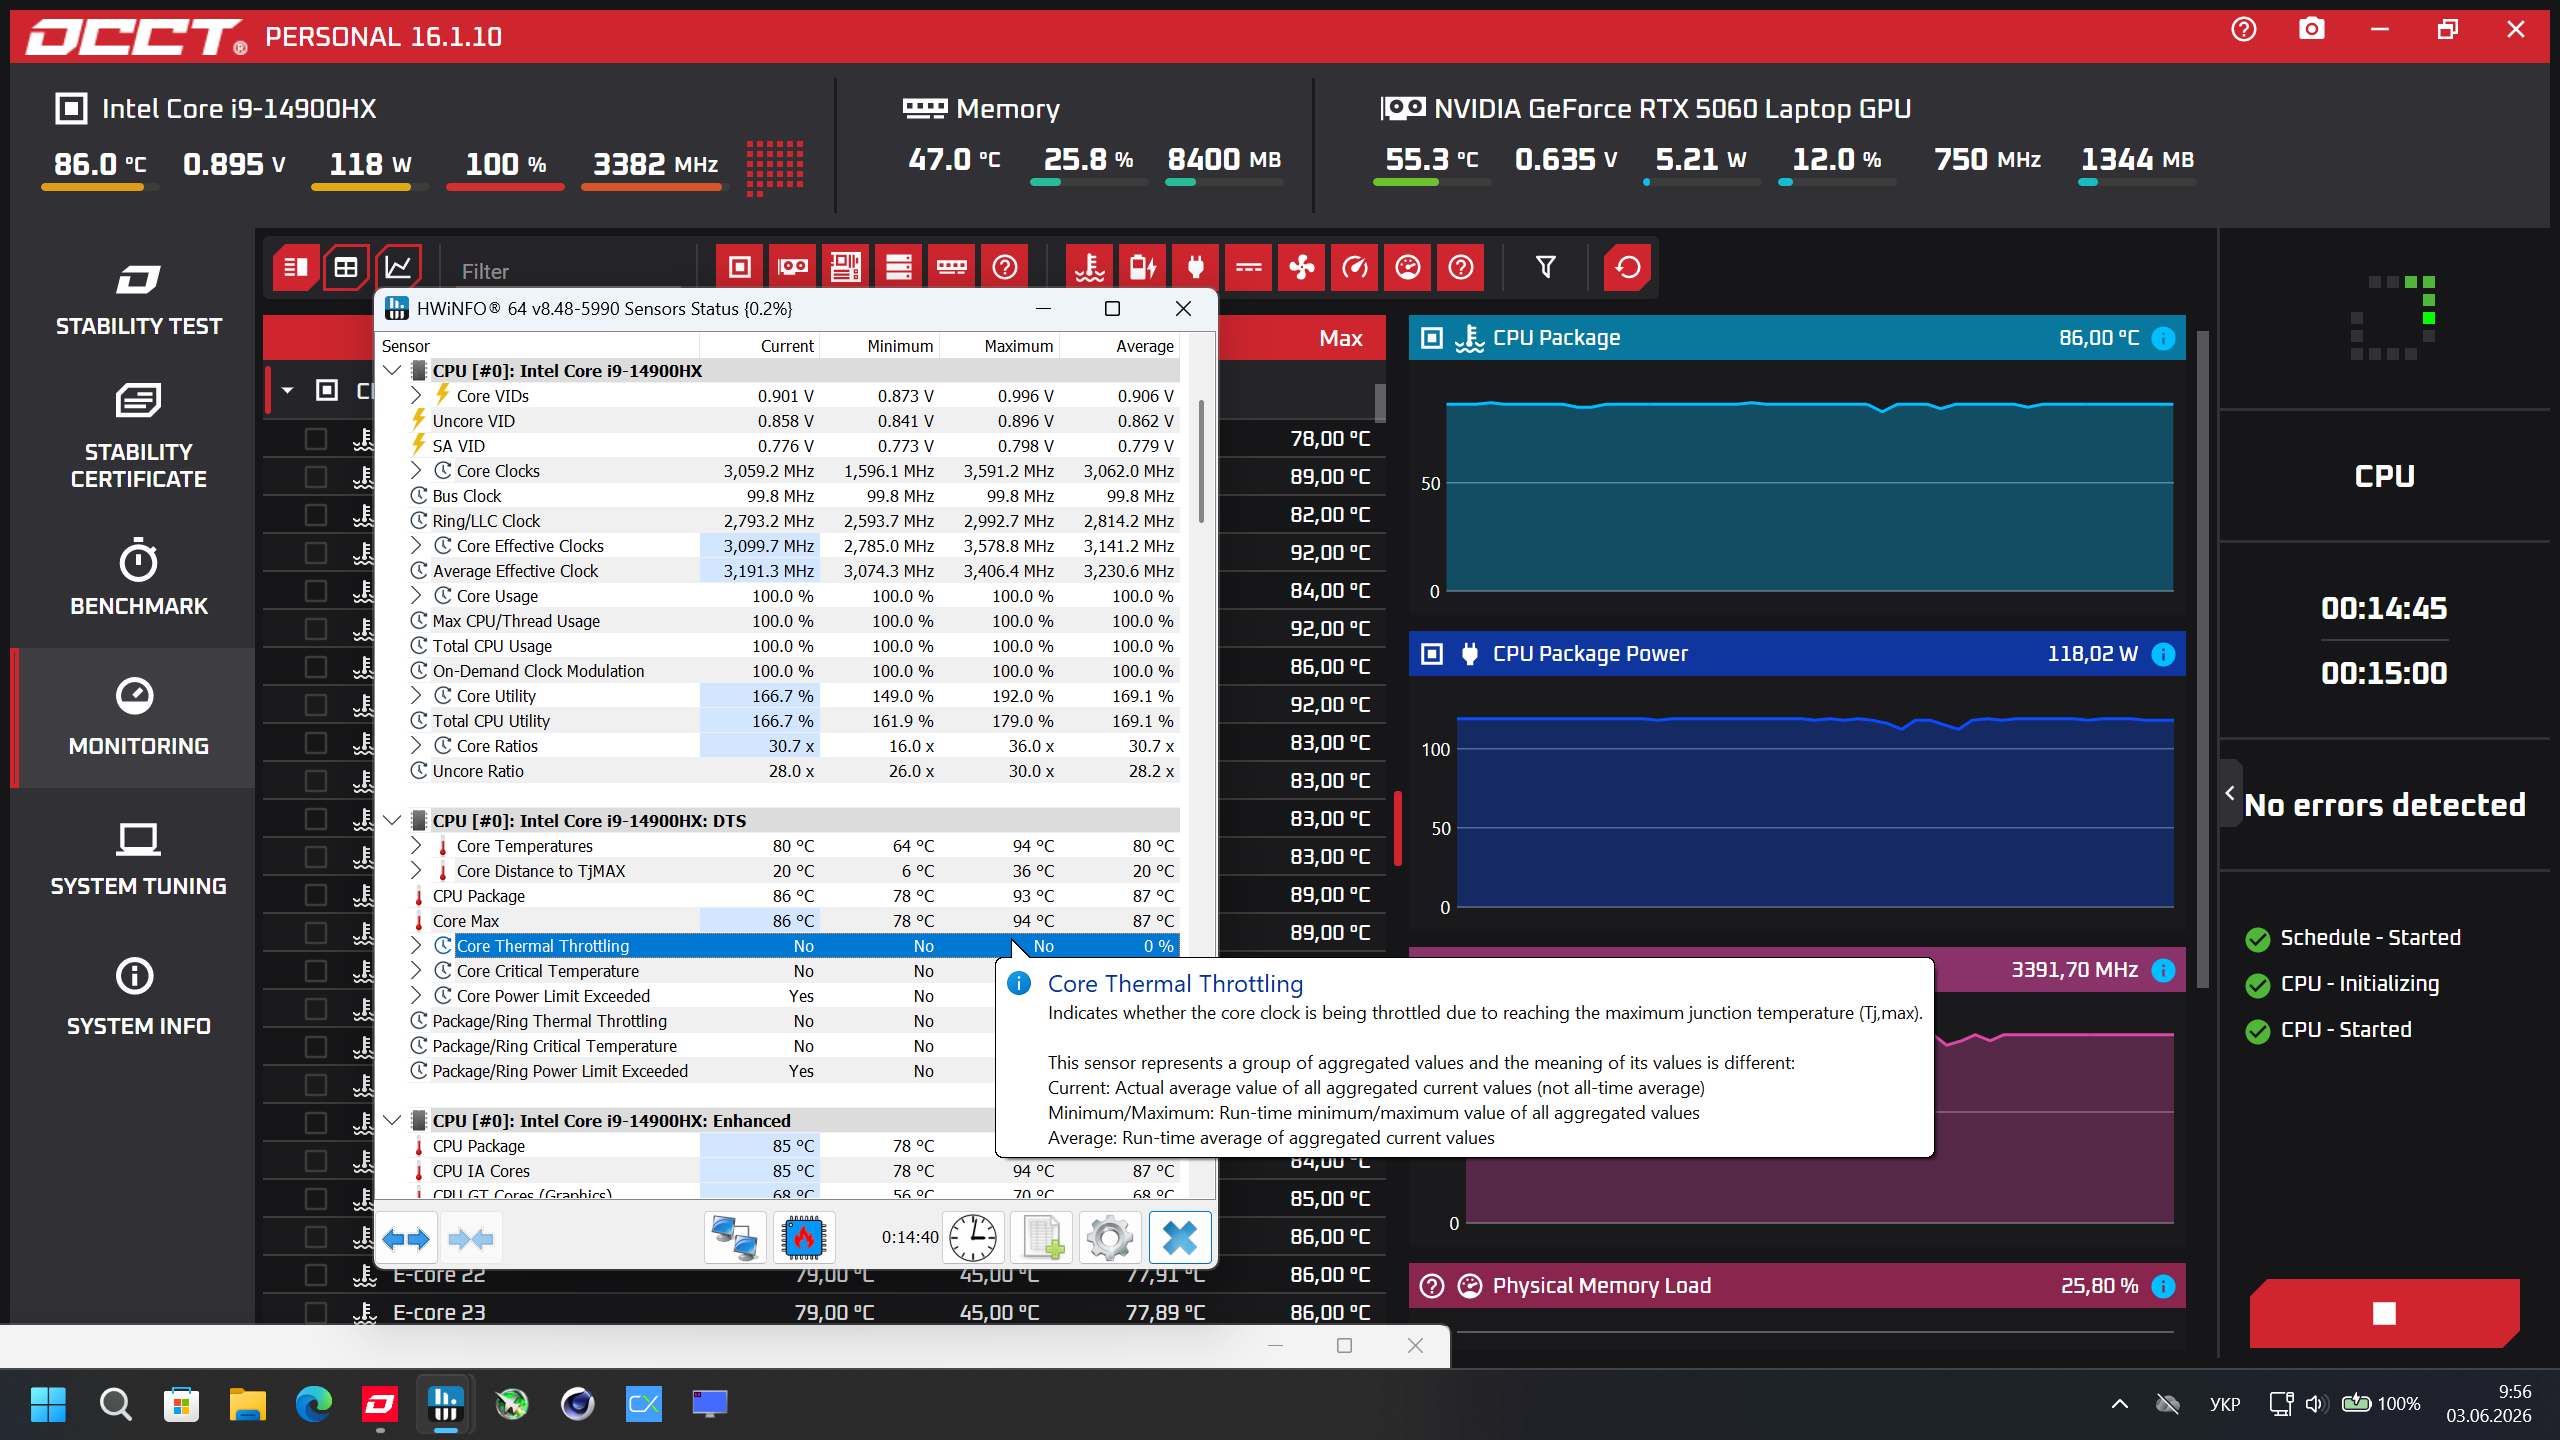Screen dimensions: 2560x1440
Task: Expand the Core Clocks row
Action: [417, 471]
